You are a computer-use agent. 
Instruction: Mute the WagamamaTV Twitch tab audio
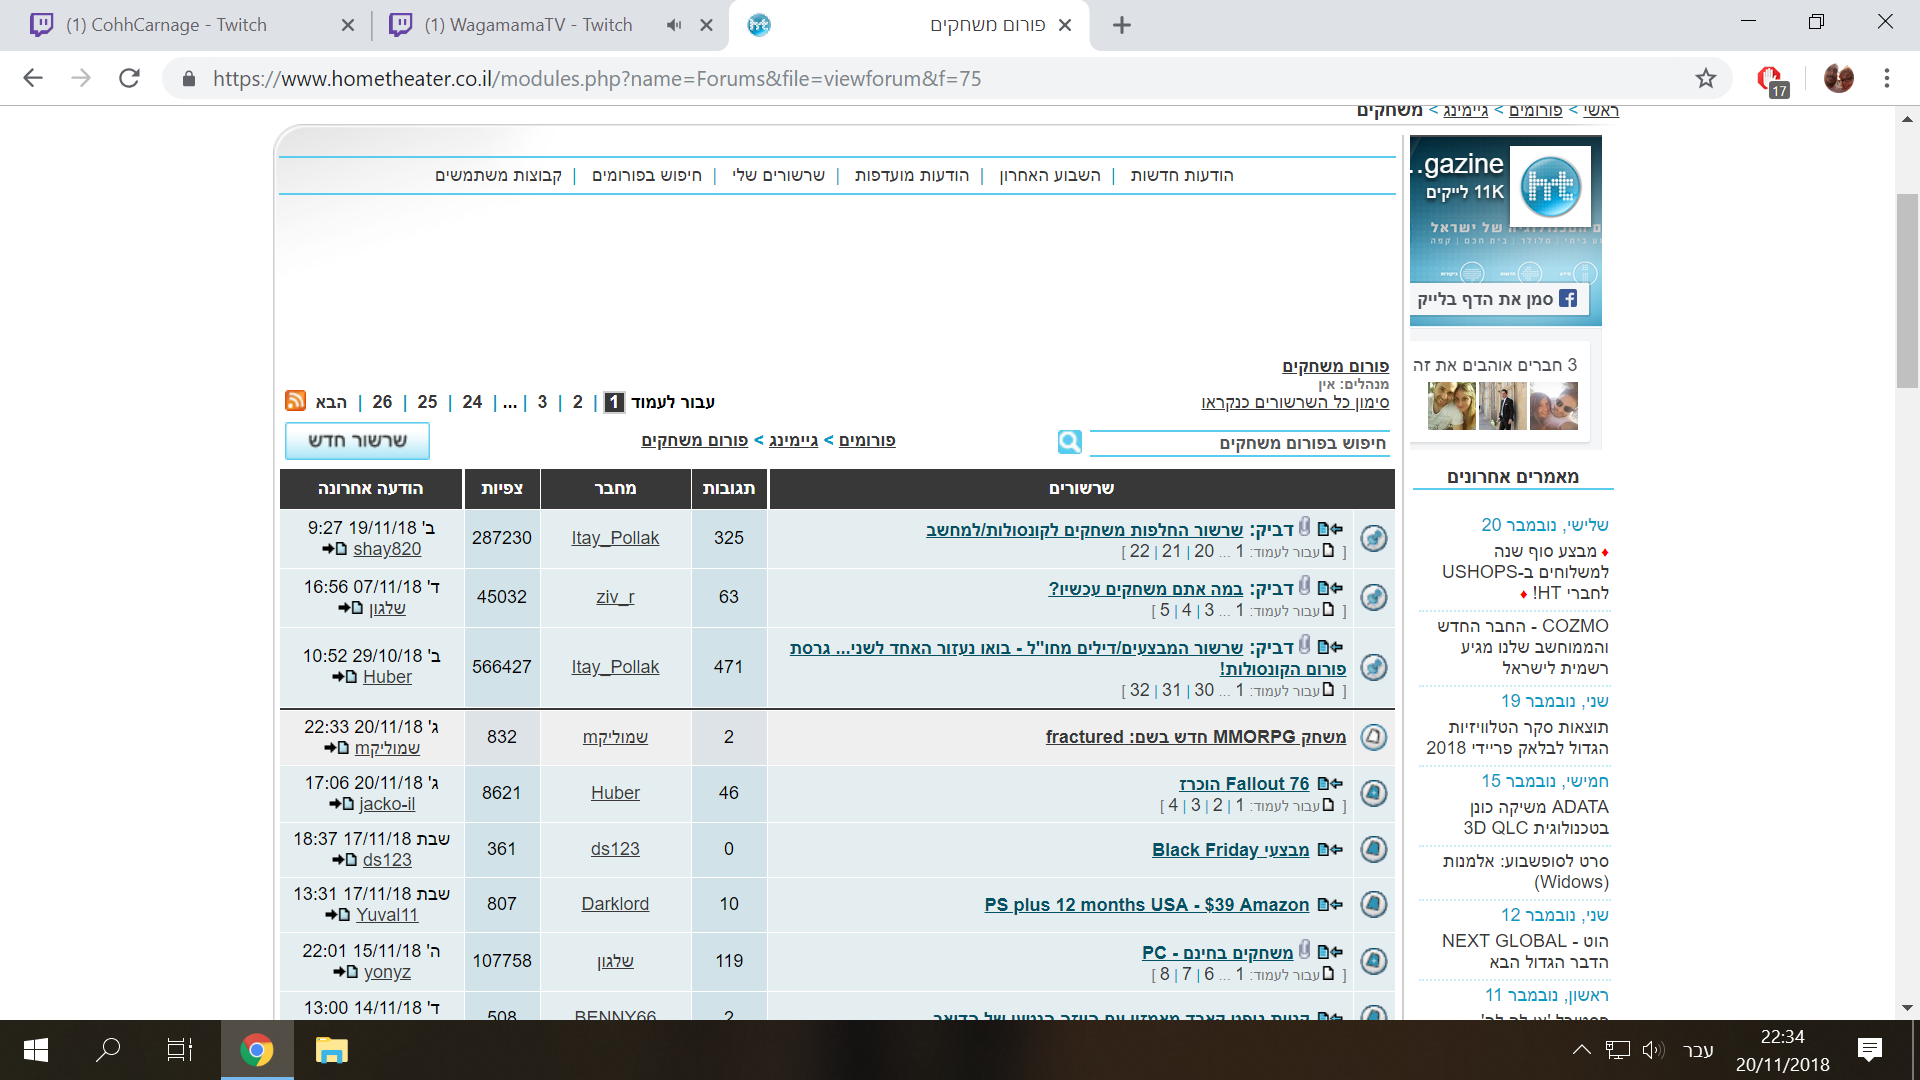coord(674,25)
